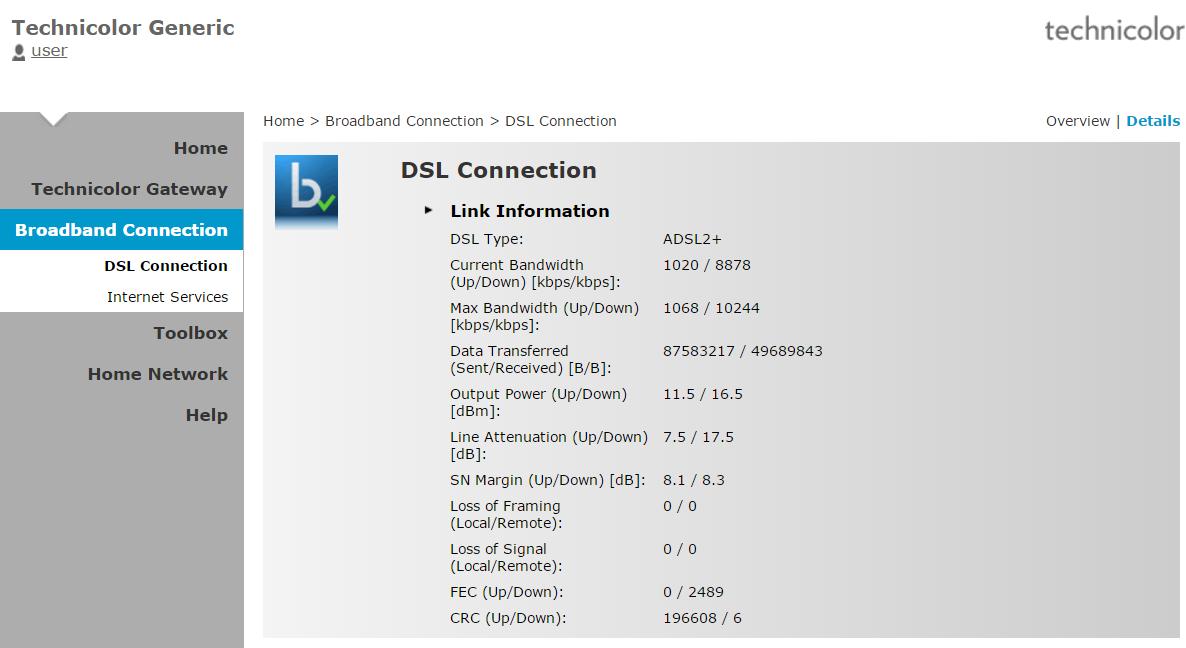
Task: Collapse the Link Information section arrow
Action: coord(428,210)
